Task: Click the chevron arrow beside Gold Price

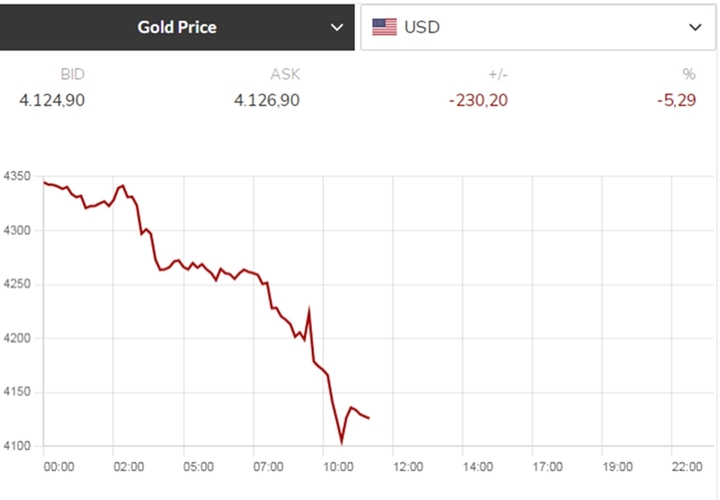Action: click(334, 27)
